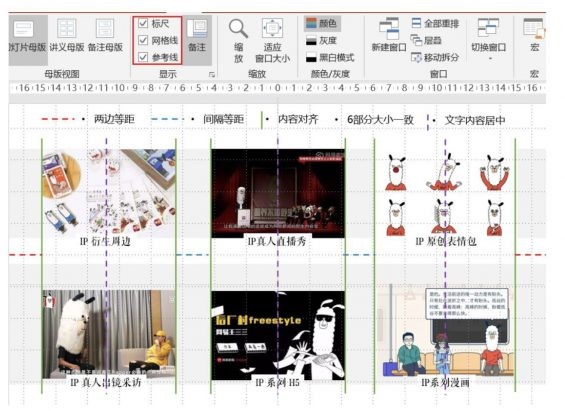Open the 切换窗口 switch windows dropdown

[x=489, y=39]
